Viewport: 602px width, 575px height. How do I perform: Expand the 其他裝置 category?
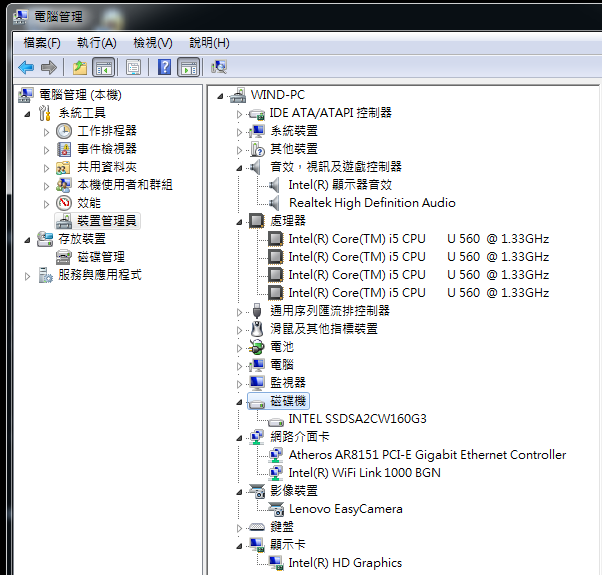point(239,150)
